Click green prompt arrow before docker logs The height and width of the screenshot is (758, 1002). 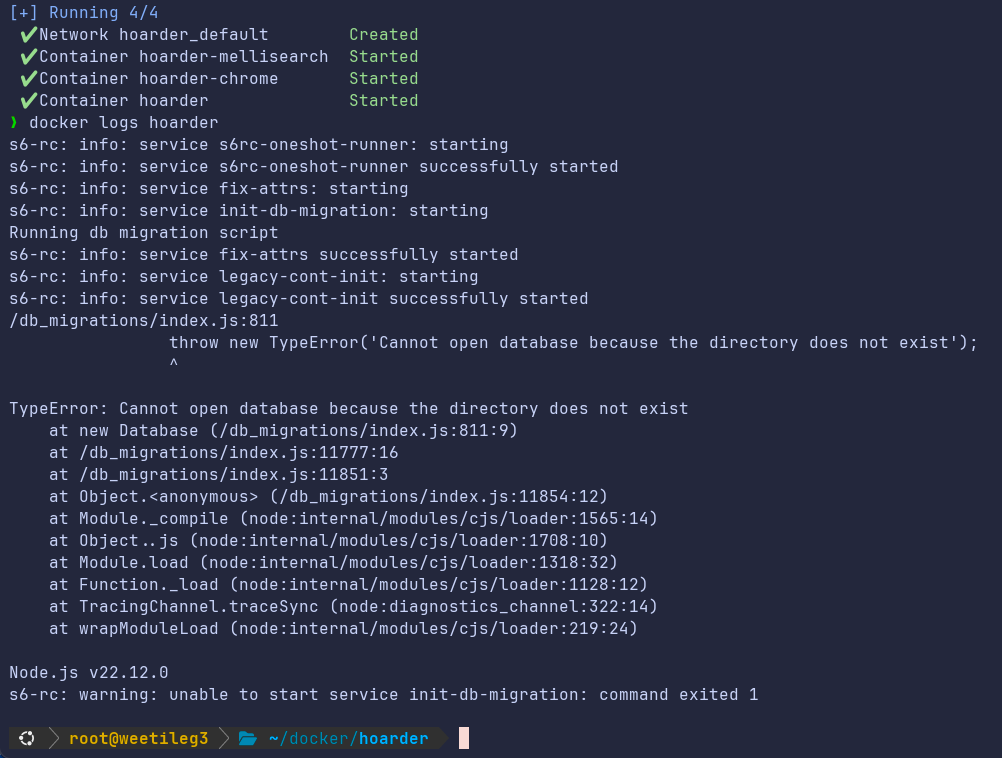(x=13, y=122)
